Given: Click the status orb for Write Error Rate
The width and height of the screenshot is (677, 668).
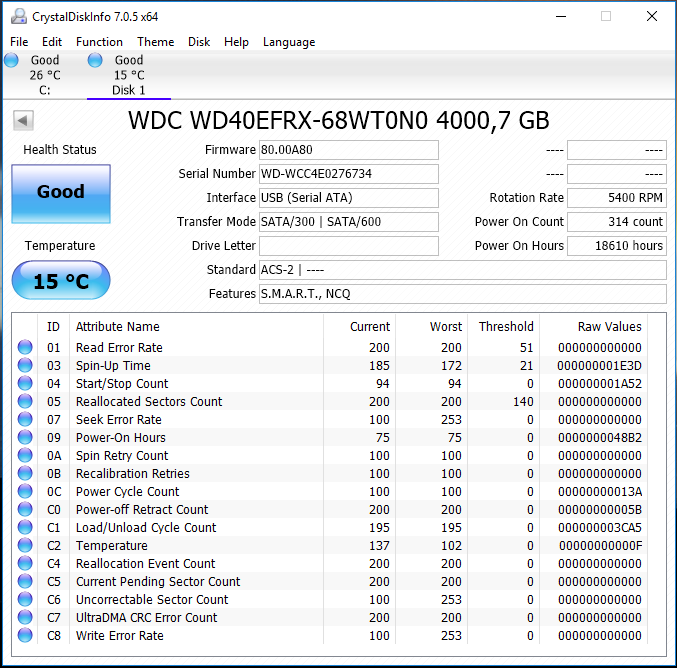Looking at the screenshot, I should 25,635.
